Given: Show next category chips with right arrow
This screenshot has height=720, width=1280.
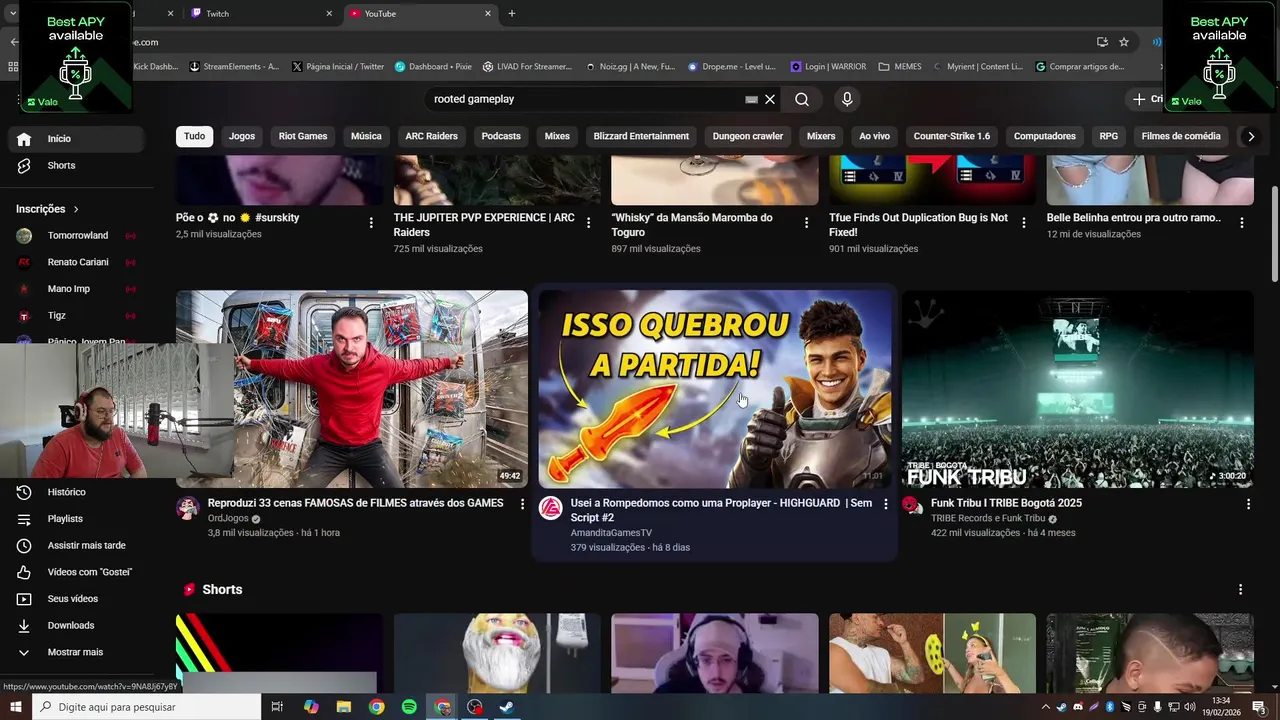Looking at the screenshot, I should pyautogui.click(x=1250, y=136).
